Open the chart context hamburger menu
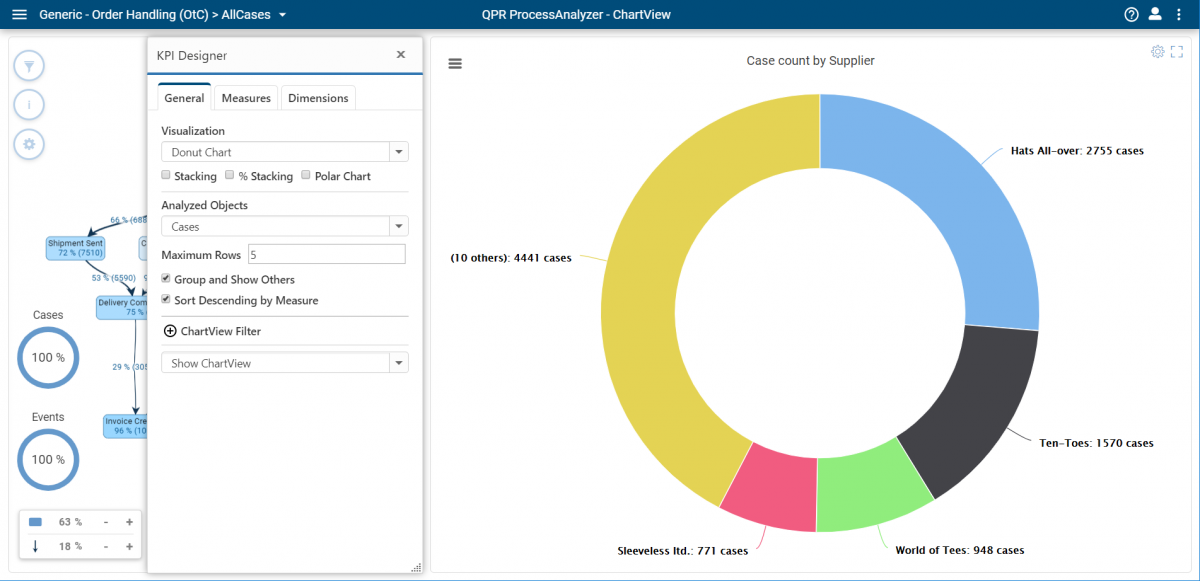1200x581 pixels. [455, 63]
